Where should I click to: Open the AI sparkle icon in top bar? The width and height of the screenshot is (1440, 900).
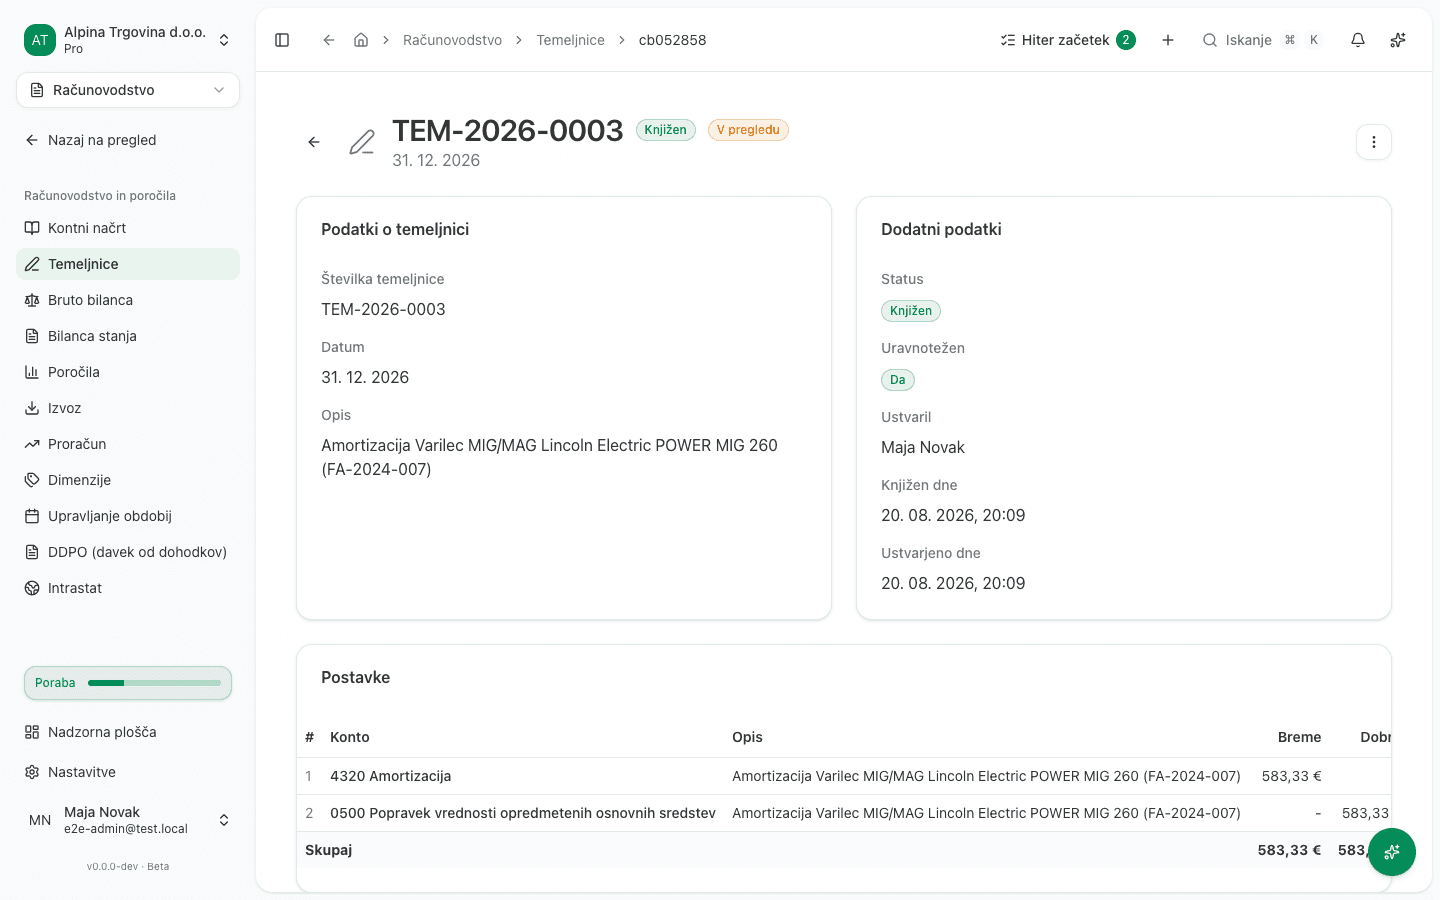(1398, 40)
